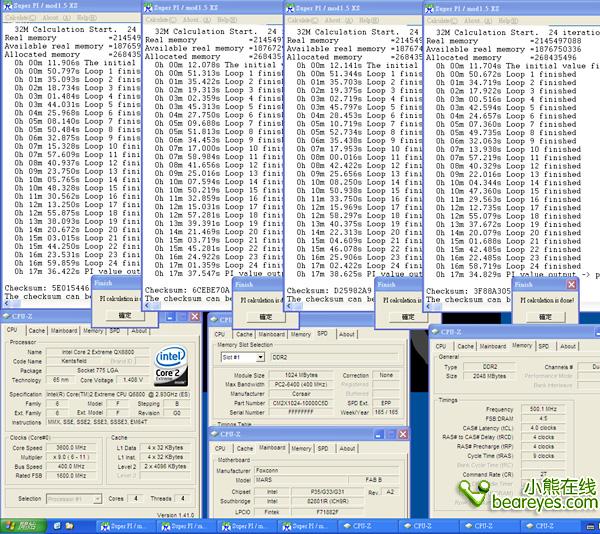Select the Memory tab in CPU-Z SPD window

pyautogui.click(x=301, y=334)
